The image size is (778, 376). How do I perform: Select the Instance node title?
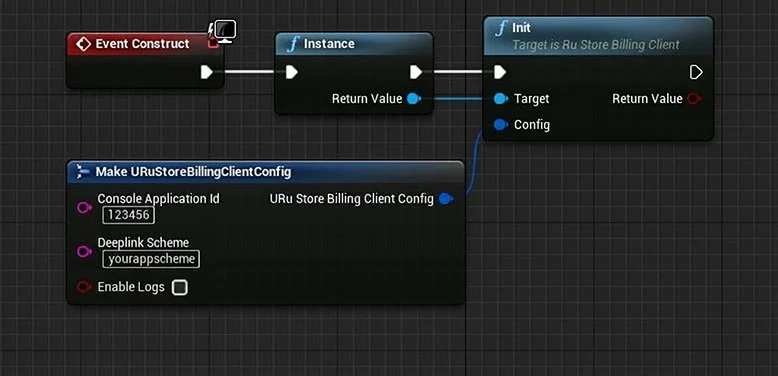tap(329, 44)
